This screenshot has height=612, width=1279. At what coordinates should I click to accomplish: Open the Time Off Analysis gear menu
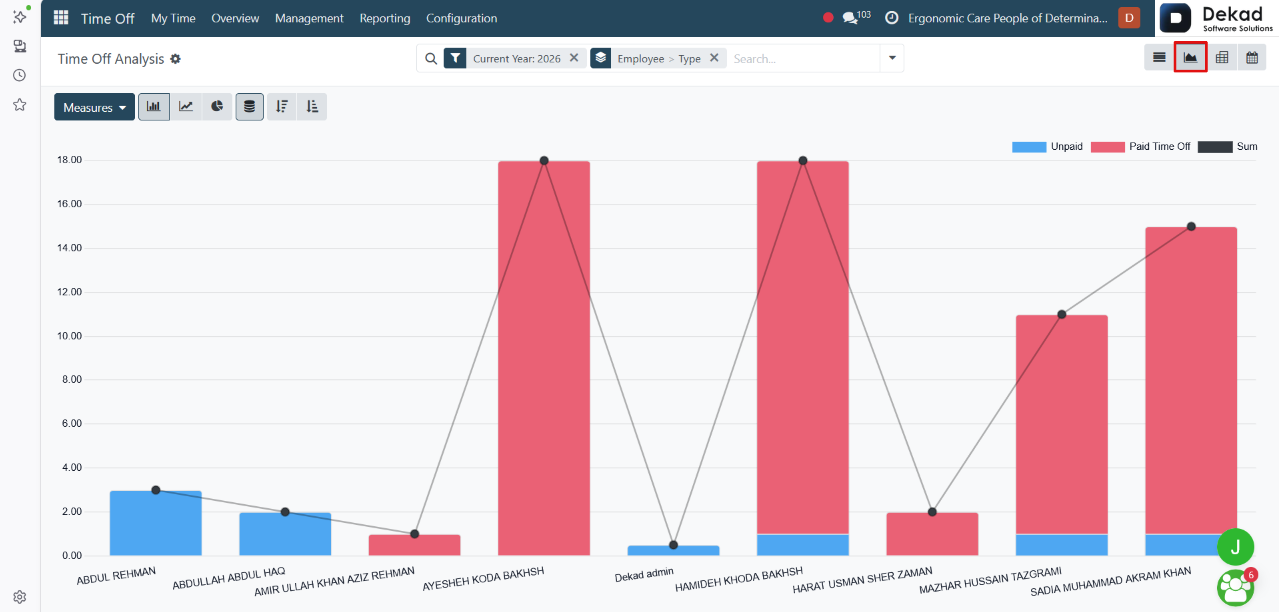click(x=176, y=59)
